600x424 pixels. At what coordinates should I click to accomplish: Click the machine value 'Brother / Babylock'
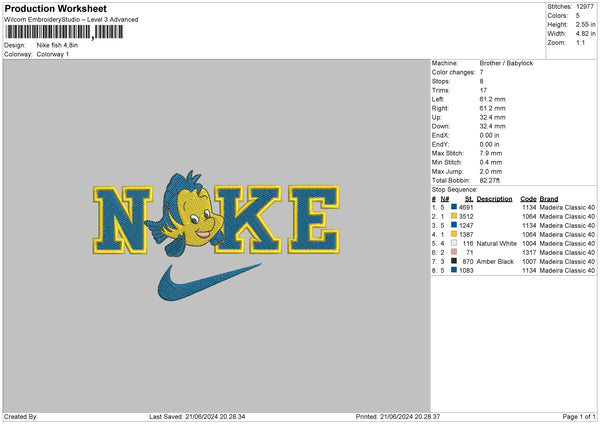tap(506, 63)
